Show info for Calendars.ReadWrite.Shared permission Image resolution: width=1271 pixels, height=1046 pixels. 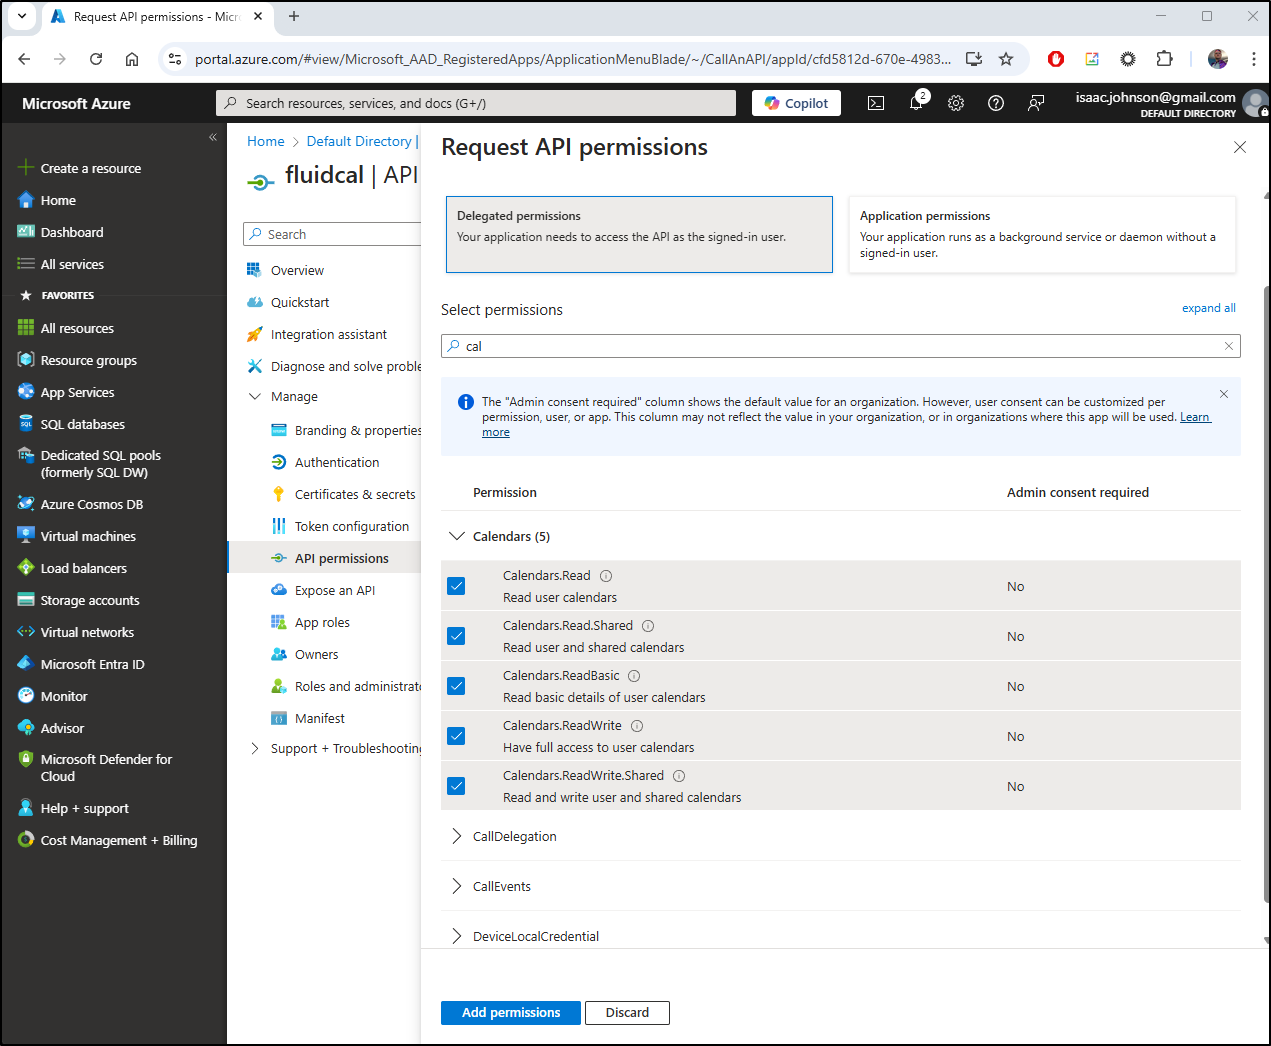[679, 776]
